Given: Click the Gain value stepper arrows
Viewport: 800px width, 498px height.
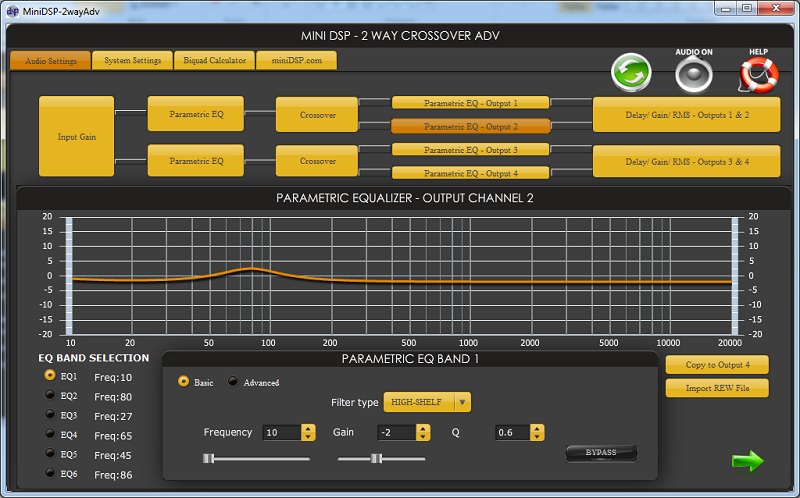Looking at the screenshot, I should coord(422,433).
